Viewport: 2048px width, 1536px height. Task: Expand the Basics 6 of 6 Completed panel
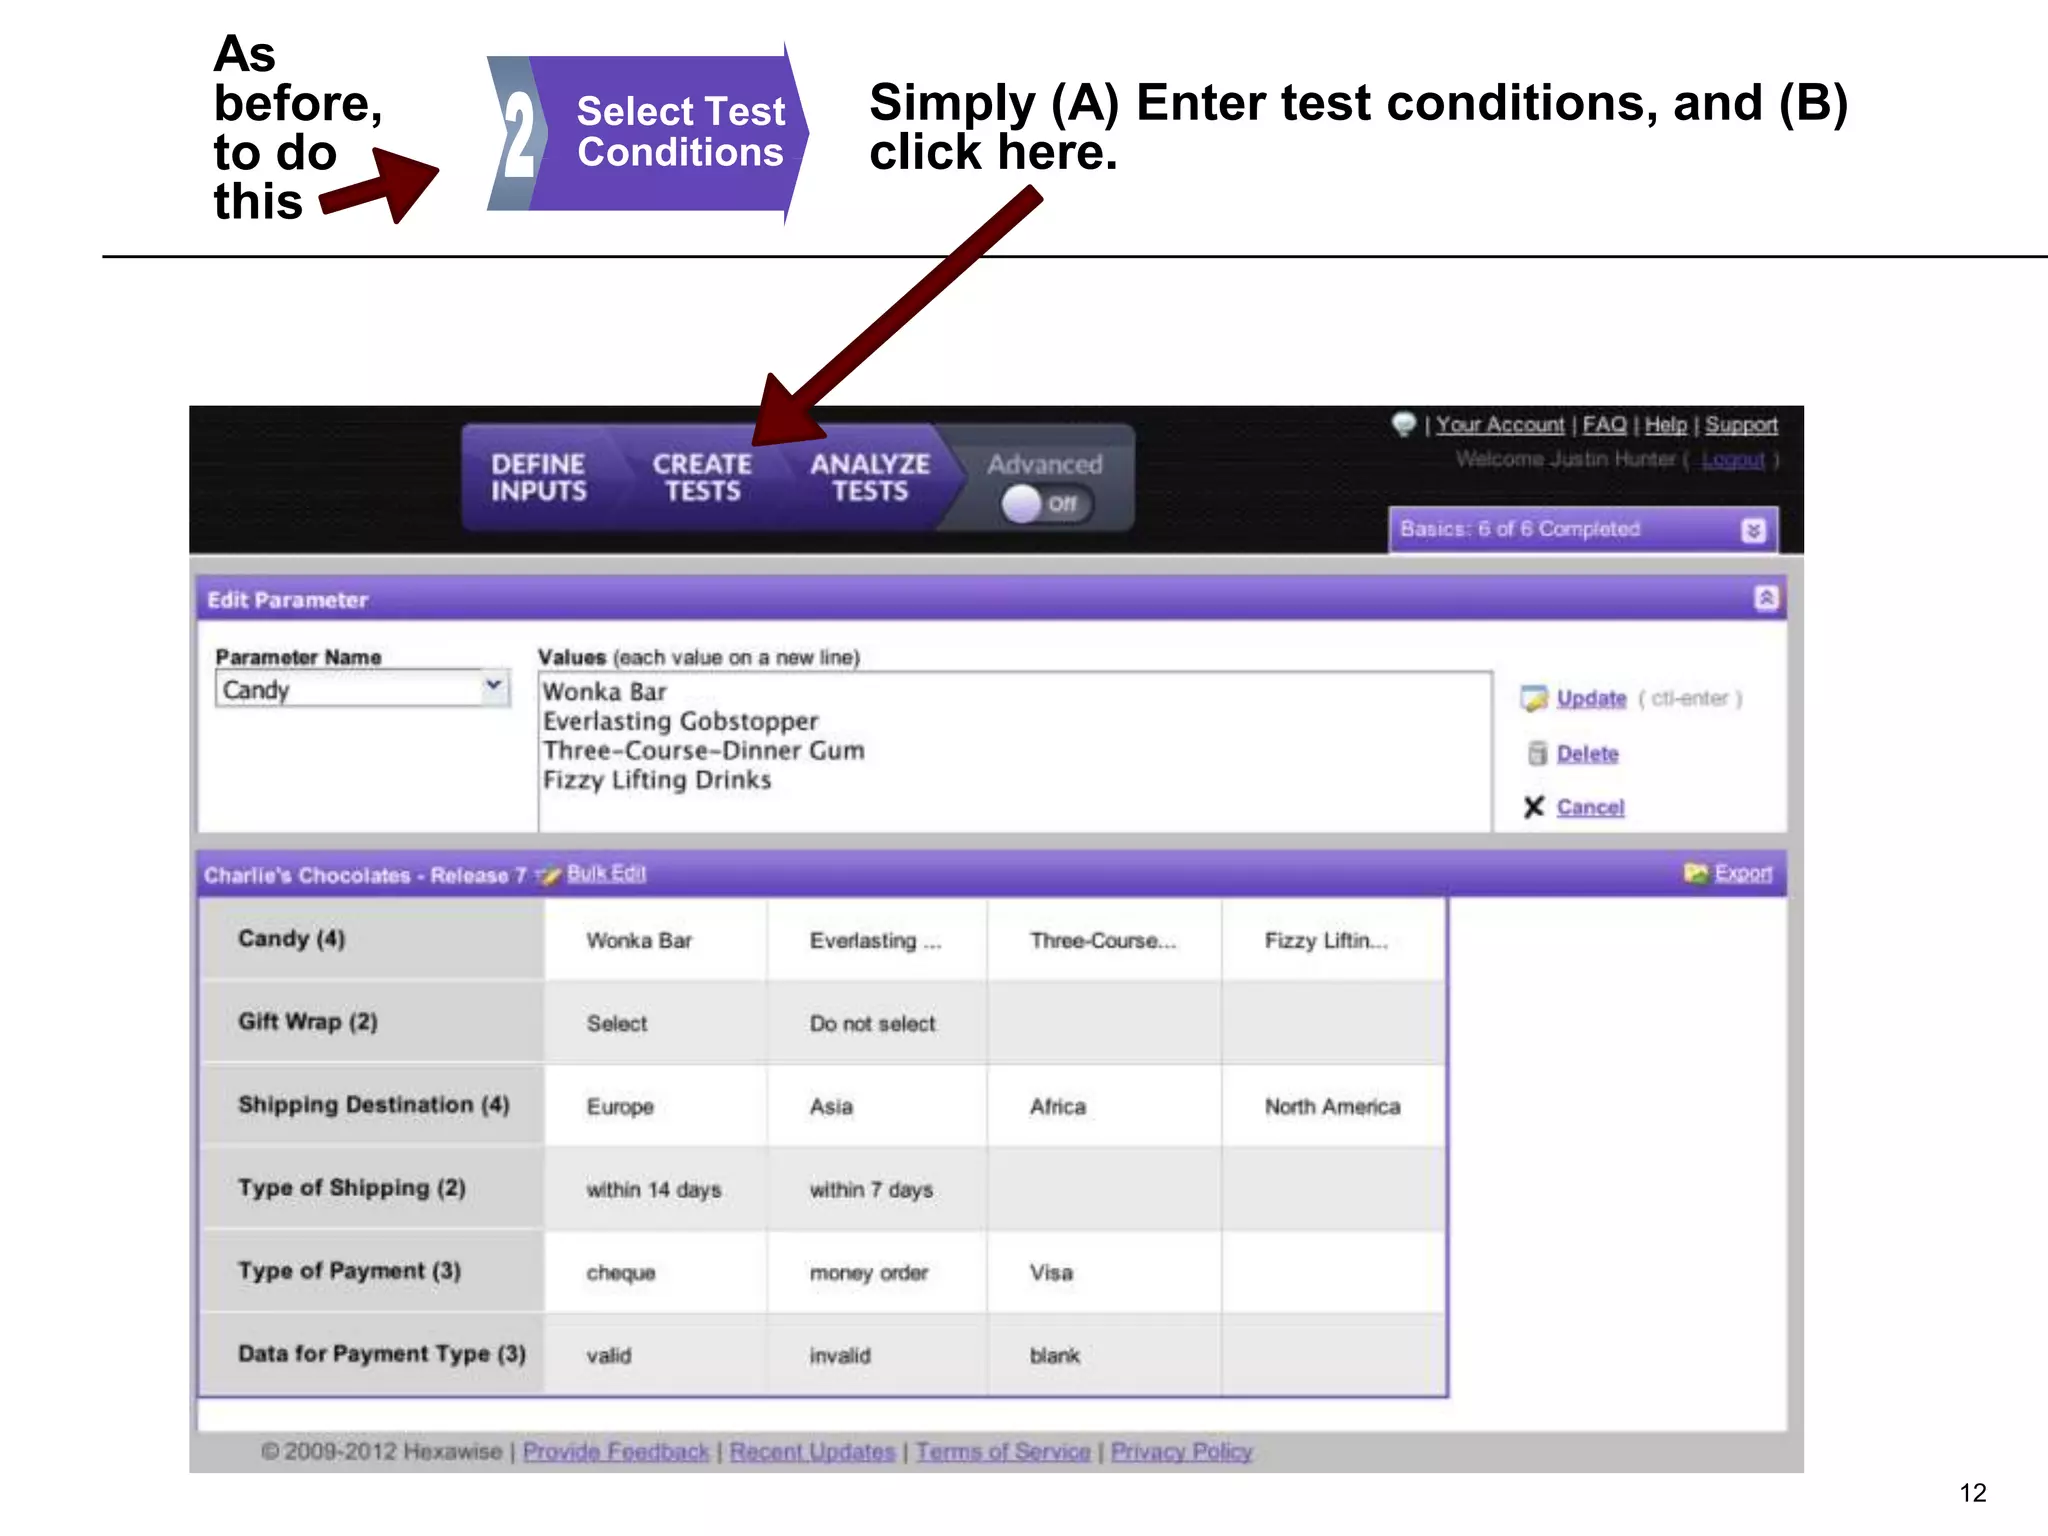[1752, 530]
